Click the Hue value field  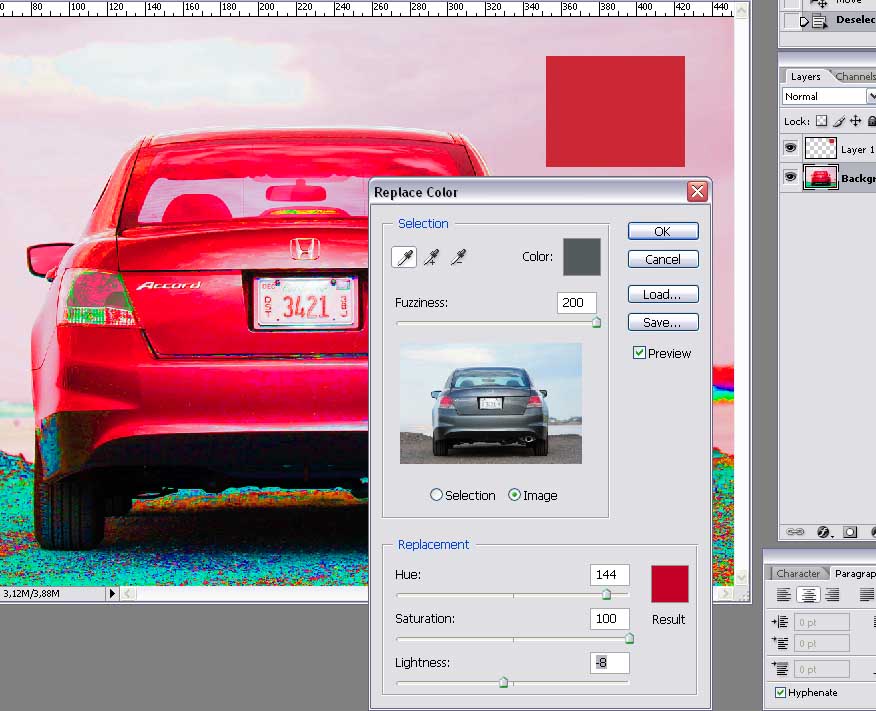click(x=610, y=575)
